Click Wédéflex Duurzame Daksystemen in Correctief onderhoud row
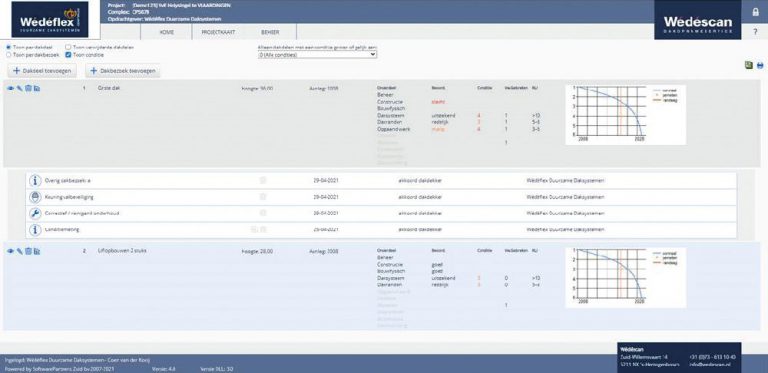768x373 pixels. (565, 213)
